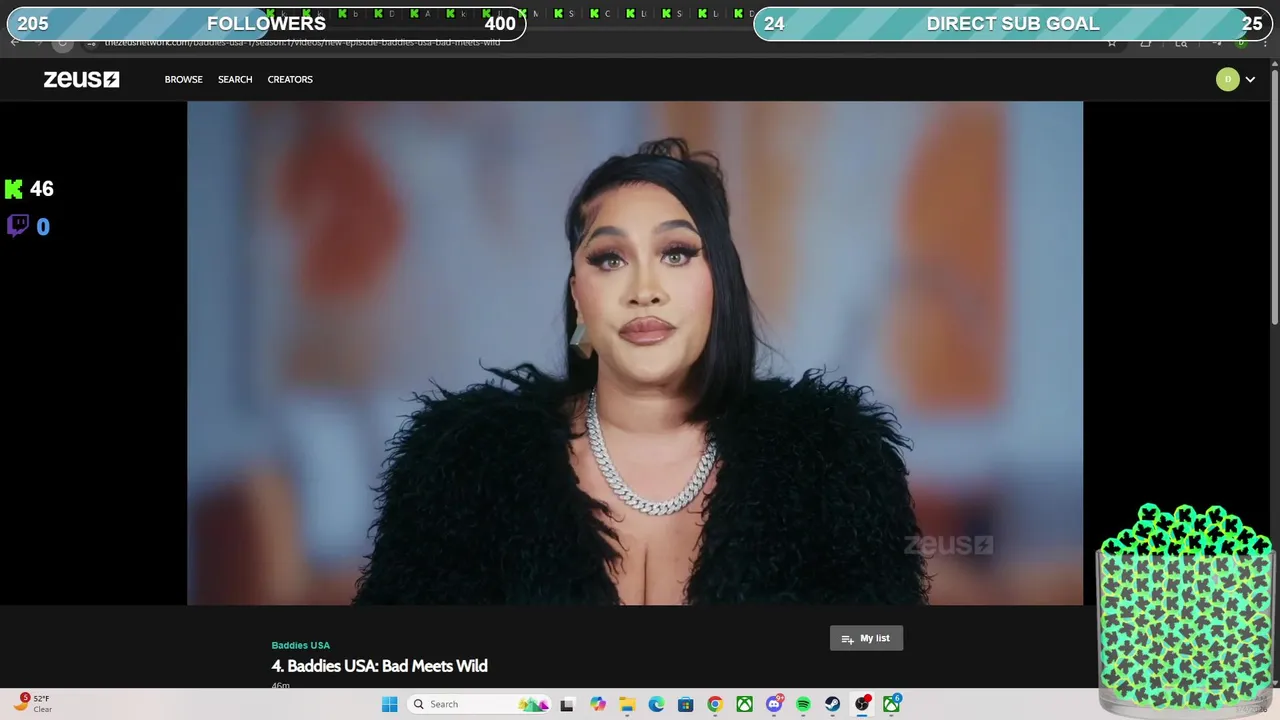Add episode to My list
This screenshot has height=720, width=1280.
(x=866, y=638)
